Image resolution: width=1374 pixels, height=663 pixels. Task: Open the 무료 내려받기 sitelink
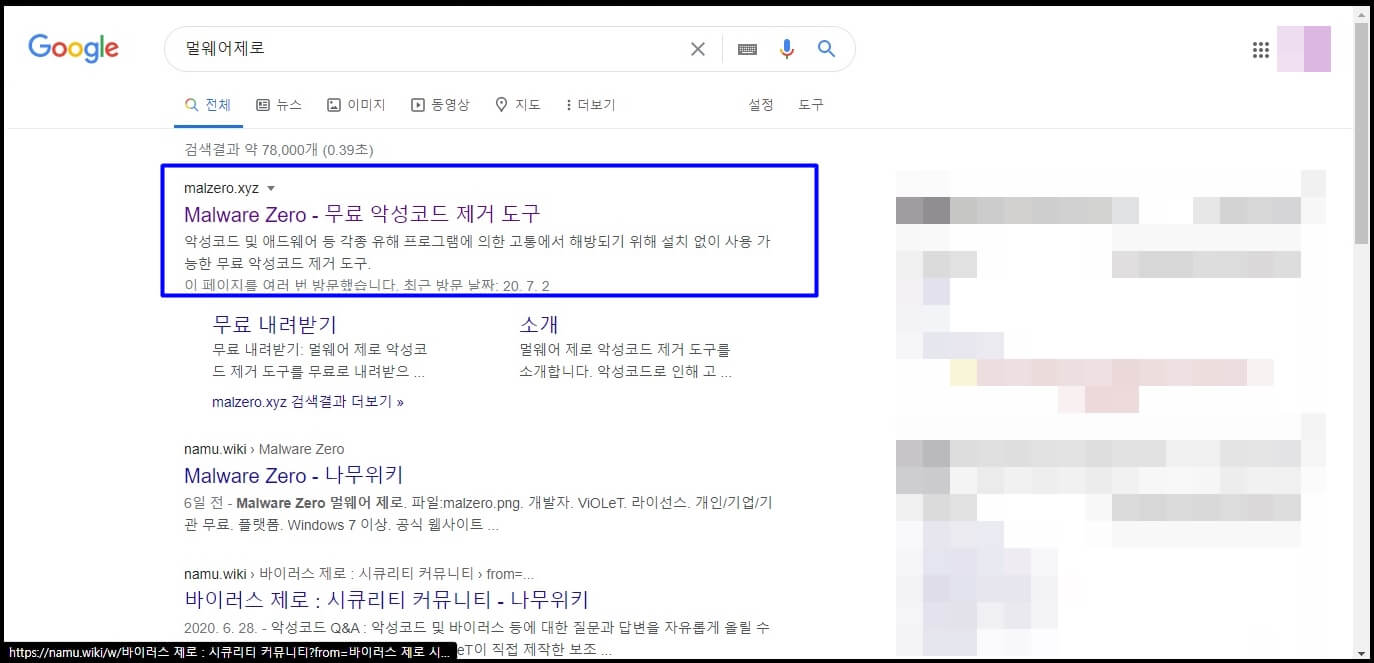[275, 324]
